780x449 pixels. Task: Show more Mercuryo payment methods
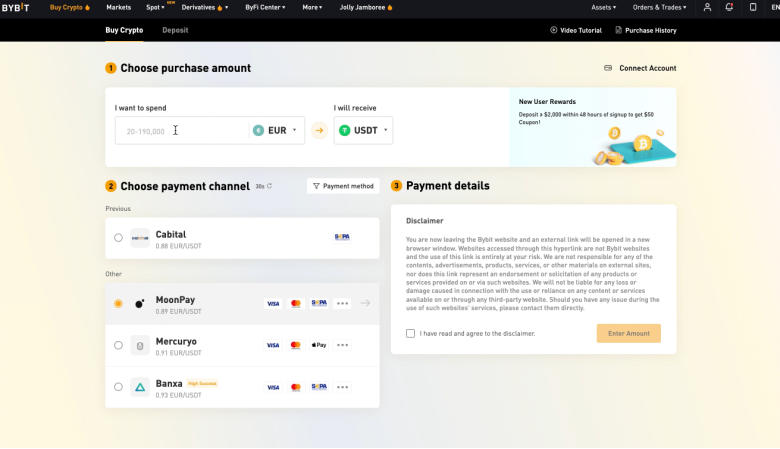pyautogui.click(x=342, y=345)
